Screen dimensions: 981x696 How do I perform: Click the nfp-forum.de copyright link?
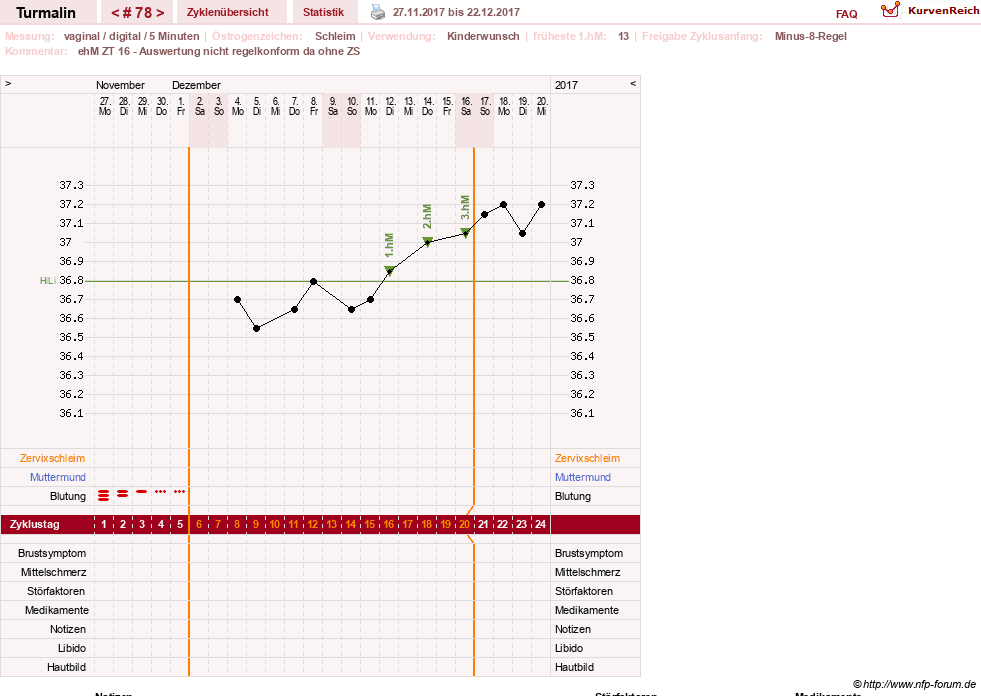[x=914, y=684]
